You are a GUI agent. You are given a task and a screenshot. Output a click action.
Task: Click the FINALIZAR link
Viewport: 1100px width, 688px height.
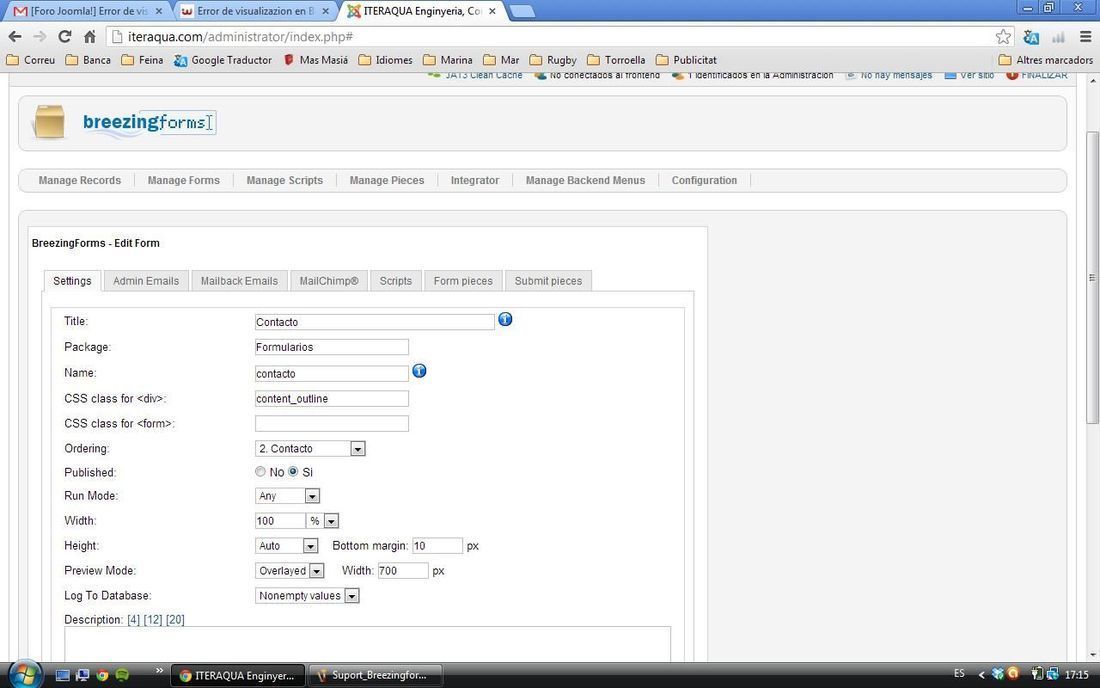coord(1038,75)
